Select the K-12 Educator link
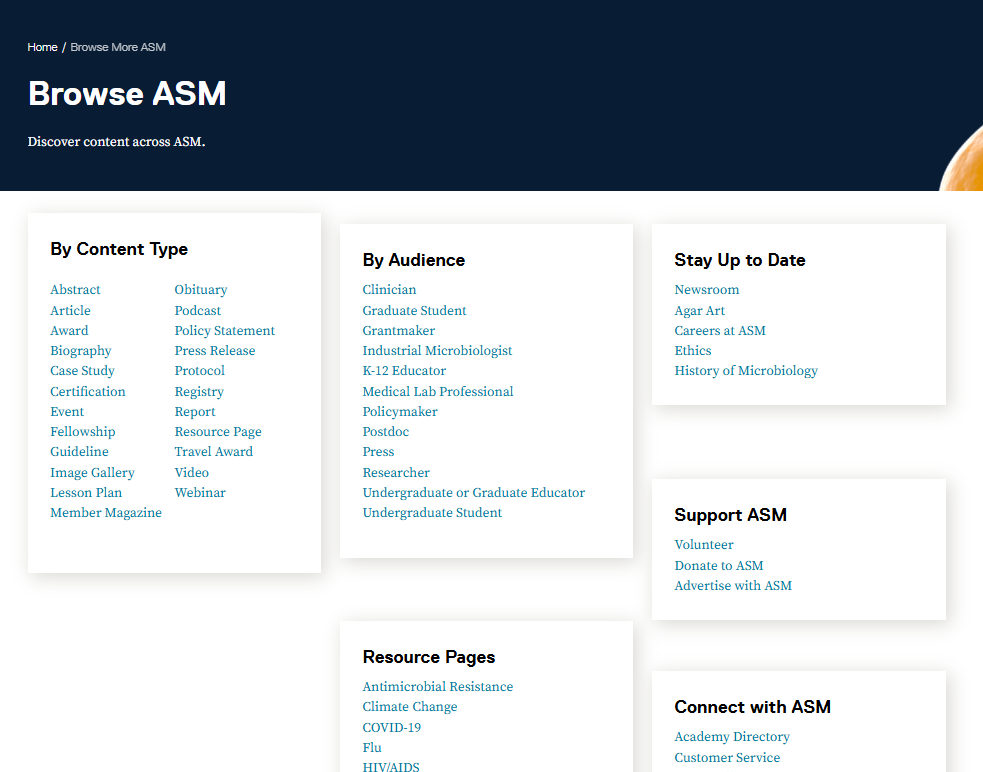The height and width of the screenshot is (772, 983). [404, 371]
